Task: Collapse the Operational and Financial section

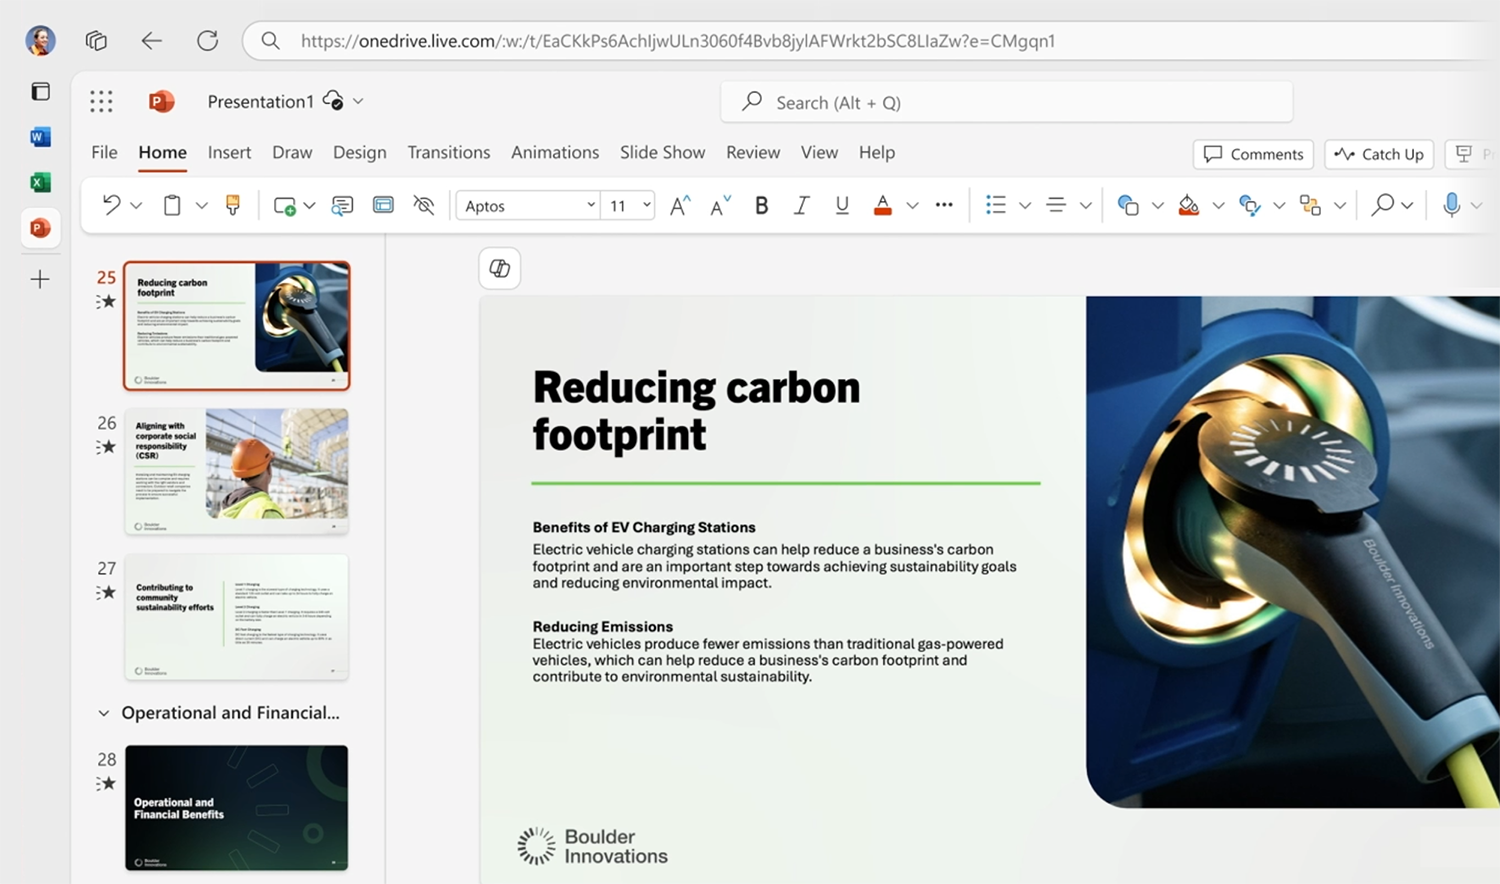Action: click(x=103, y=713)
